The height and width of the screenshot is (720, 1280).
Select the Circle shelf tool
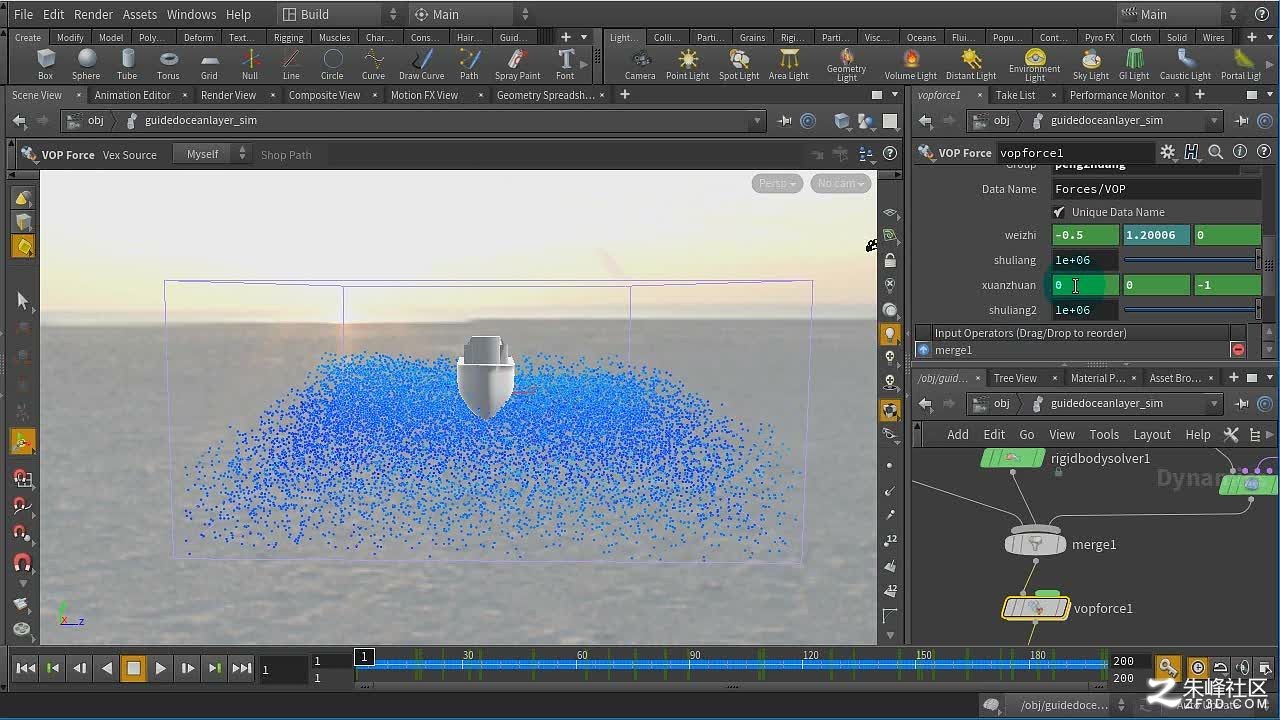[332, 65]
